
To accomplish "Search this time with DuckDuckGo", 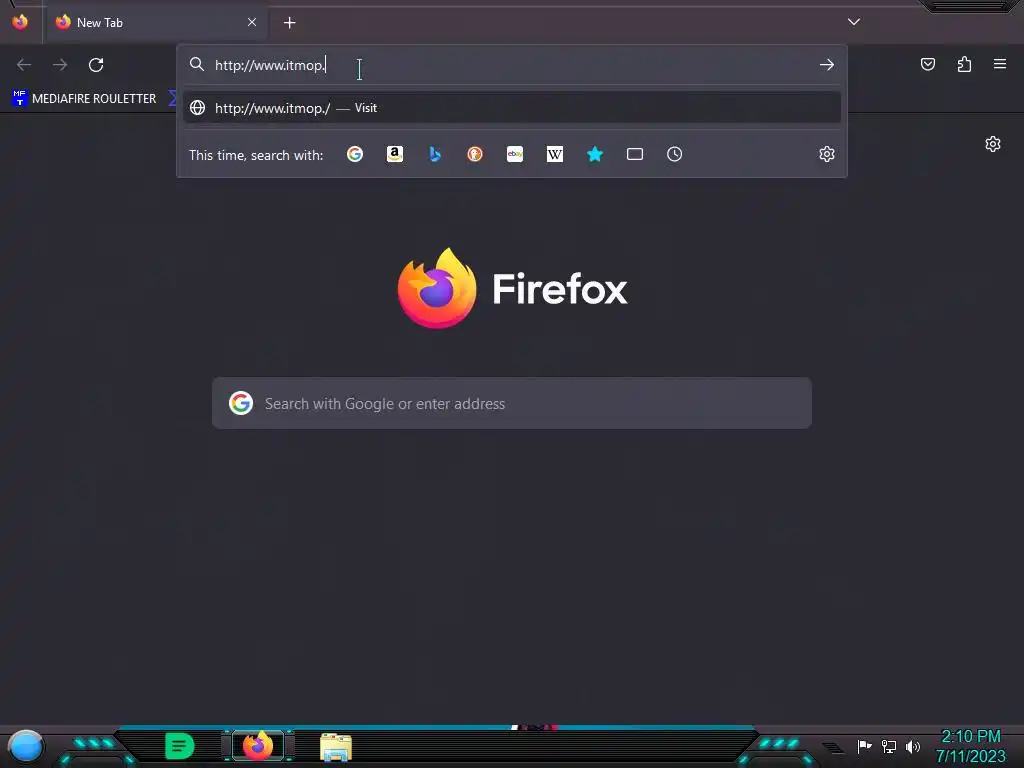I will (475, 154).
